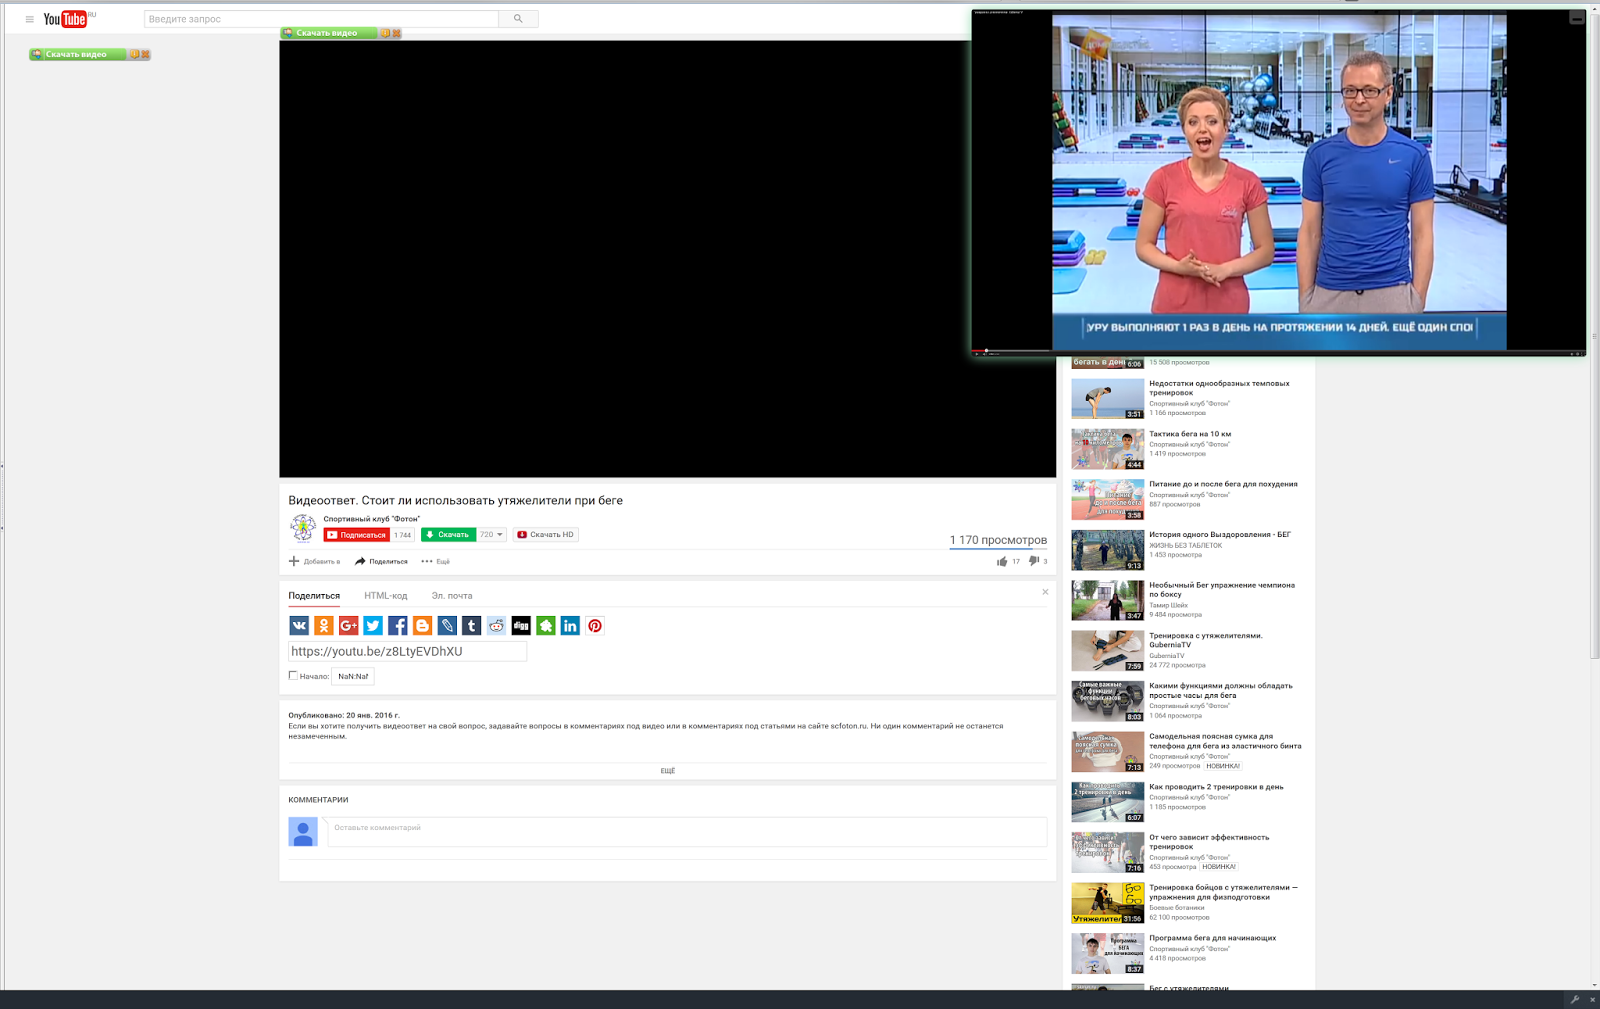Image resolution: width=1600 pixels, height=1009 pixels.
Task: Open 'Как проводить 2 тренировки в день'
Action: 1216,787
